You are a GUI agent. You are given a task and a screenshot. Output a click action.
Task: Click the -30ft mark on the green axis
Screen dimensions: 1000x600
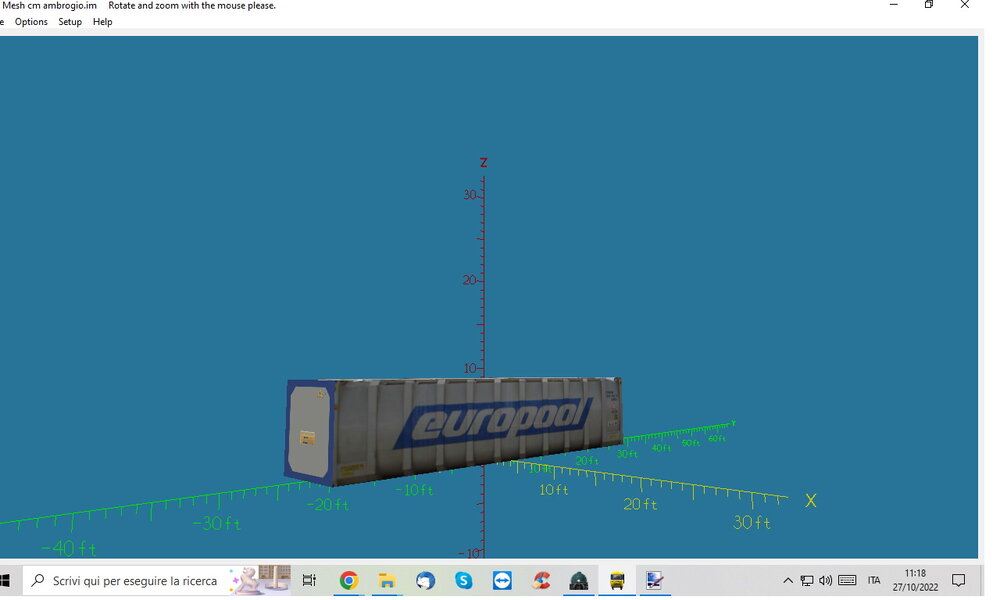(x=217, y=524)
